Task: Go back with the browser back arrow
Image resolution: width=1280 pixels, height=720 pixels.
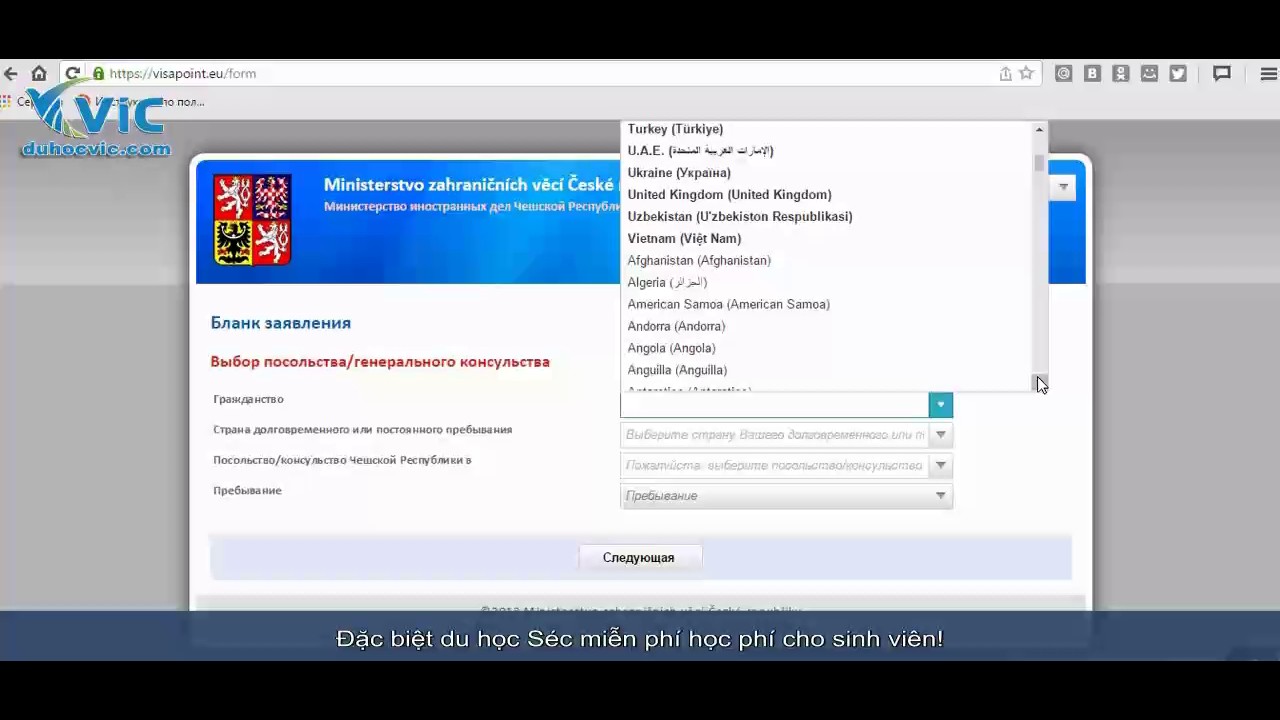Action: (x=10, y=73)
